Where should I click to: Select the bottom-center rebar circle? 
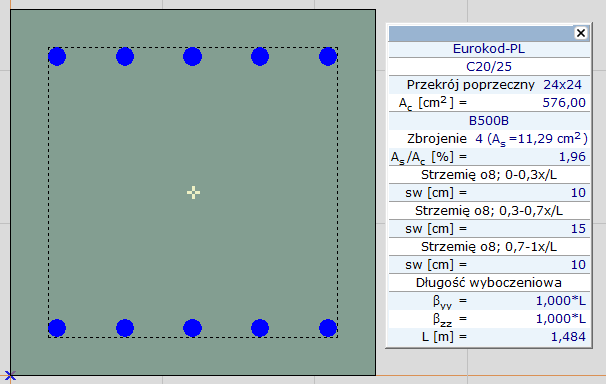tap(192, 328)
